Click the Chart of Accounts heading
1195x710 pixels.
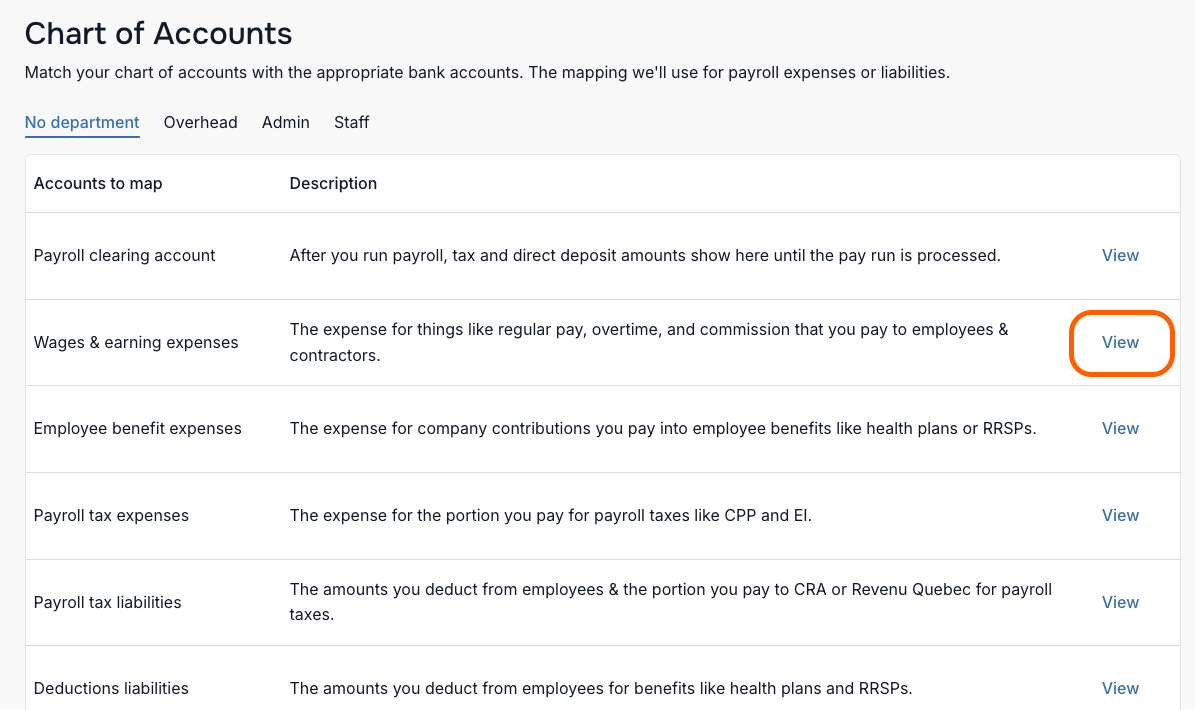pyautogui.click(x=159, y=34)
